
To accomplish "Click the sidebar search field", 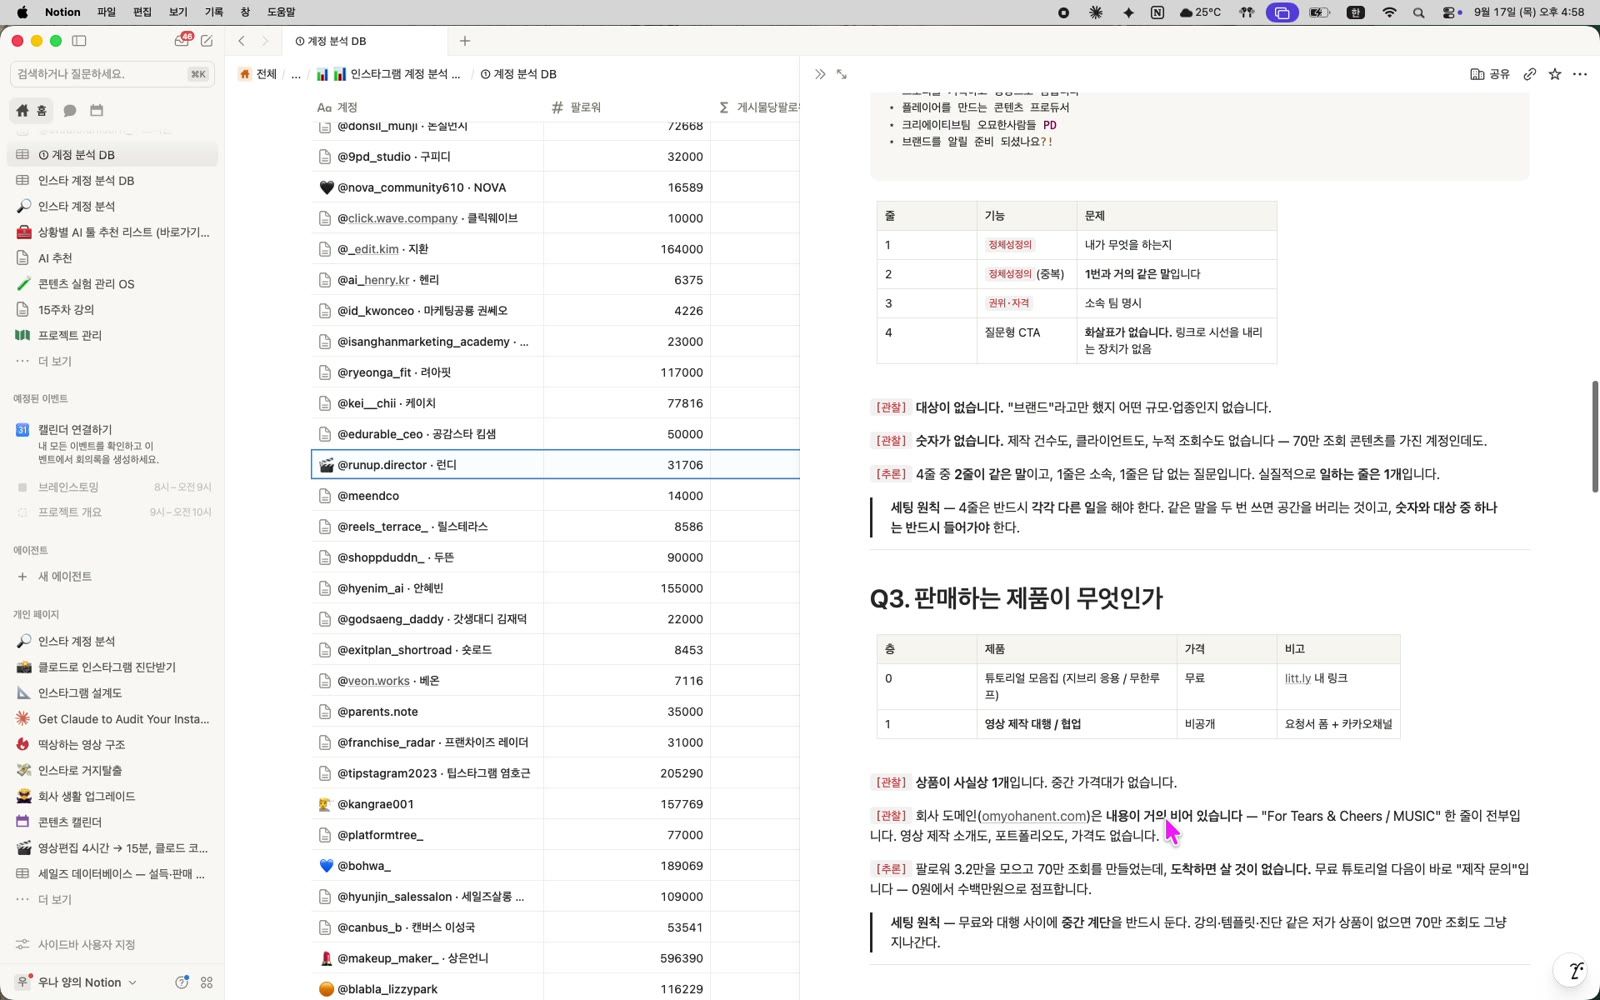I will coord(112,74).
